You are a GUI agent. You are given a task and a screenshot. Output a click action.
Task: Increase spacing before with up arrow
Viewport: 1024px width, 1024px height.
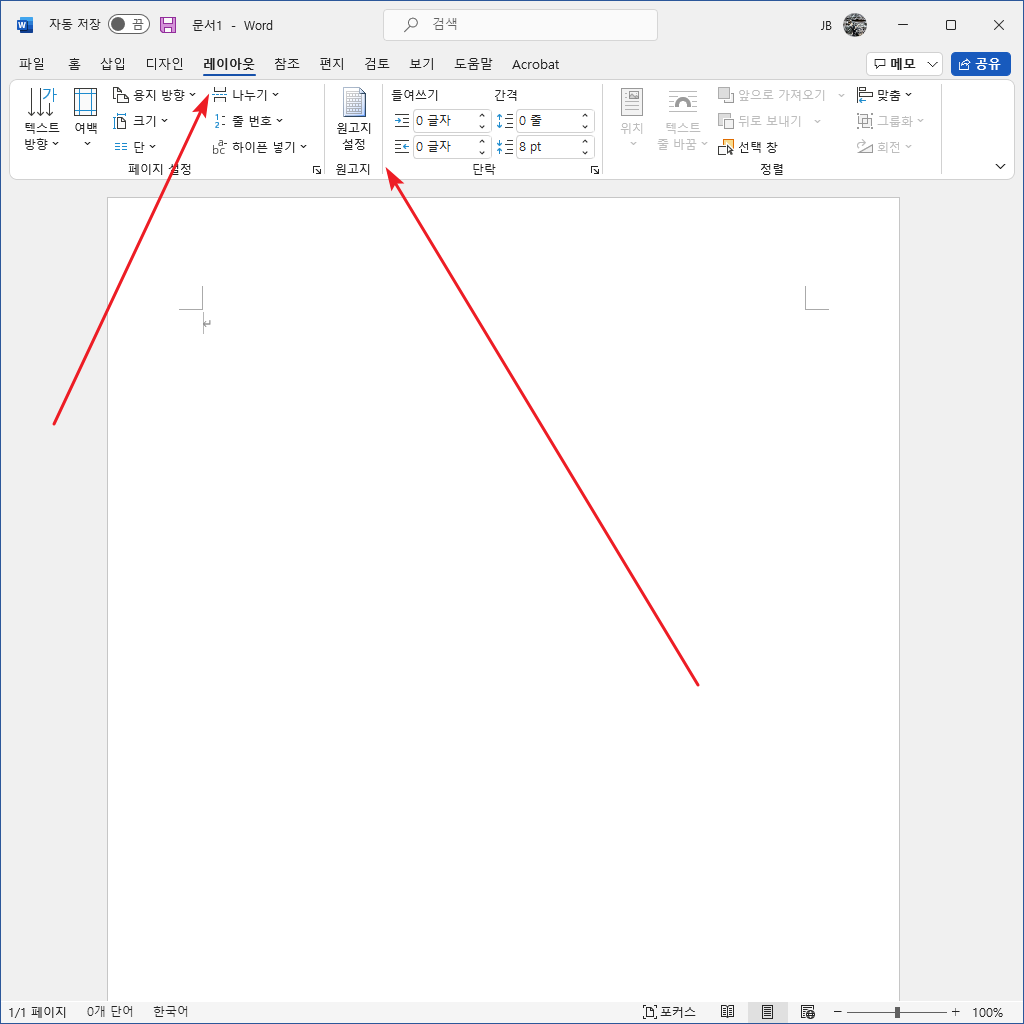pyautogui.click(x=585, y=116)
